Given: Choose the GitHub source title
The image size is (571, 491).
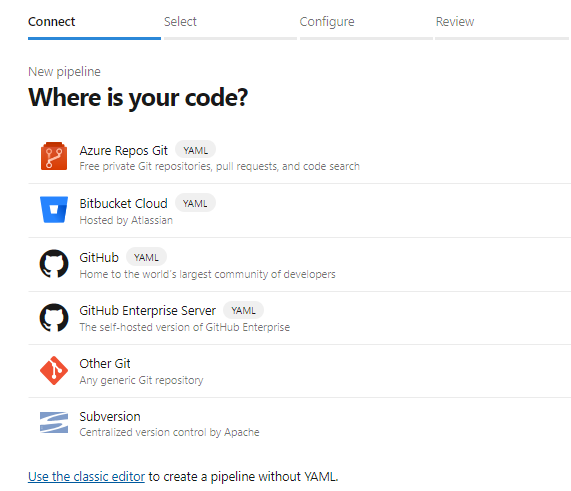Looking at the screenshot, I should pos(99,258).
